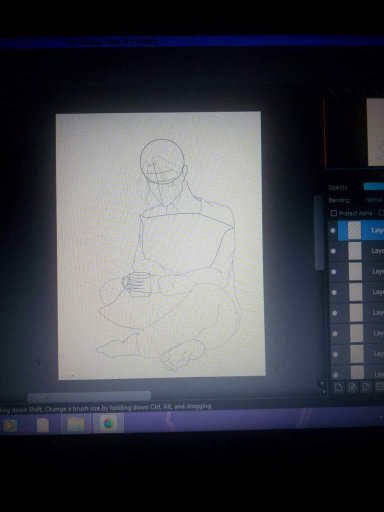
Task: Click the navigator preview thumbnail
Action: pos(375,132)
